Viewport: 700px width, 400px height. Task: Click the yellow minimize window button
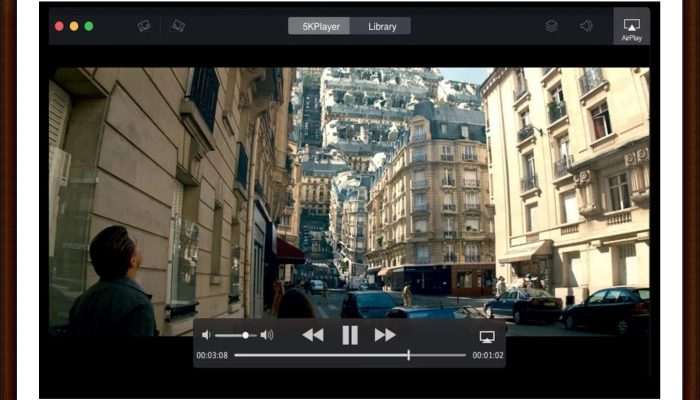point(74,26)
